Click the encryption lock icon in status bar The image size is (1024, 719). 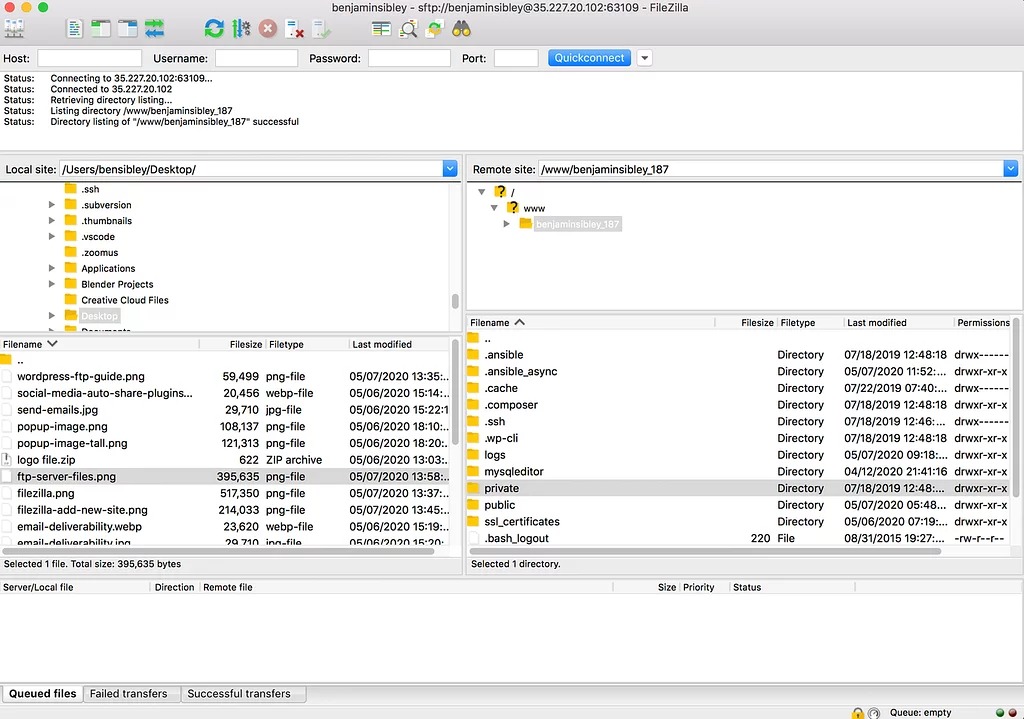coord(857,712)
